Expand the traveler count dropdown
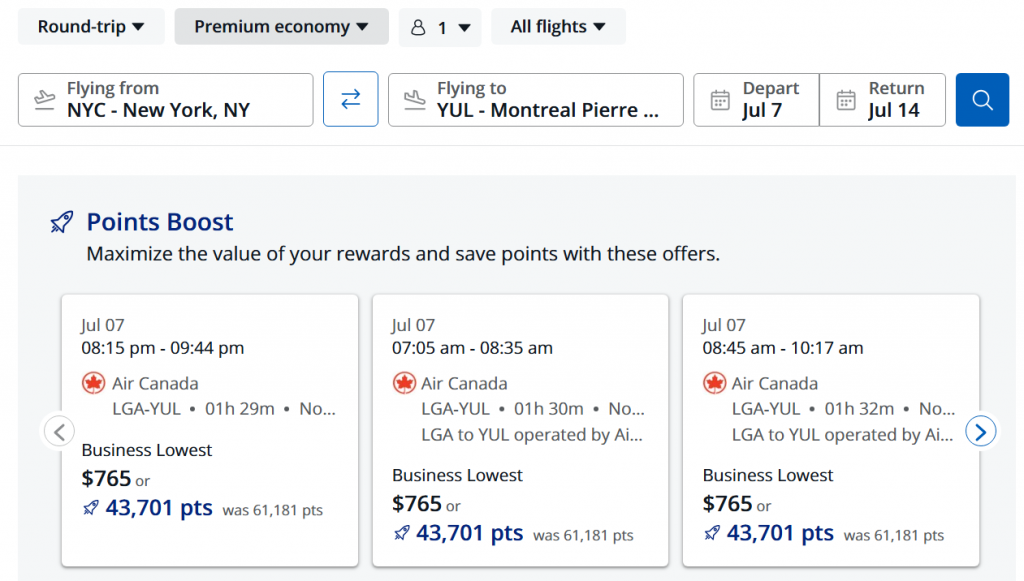The width and height of the screenshot is (1024, 581). (x=440, y=27)
